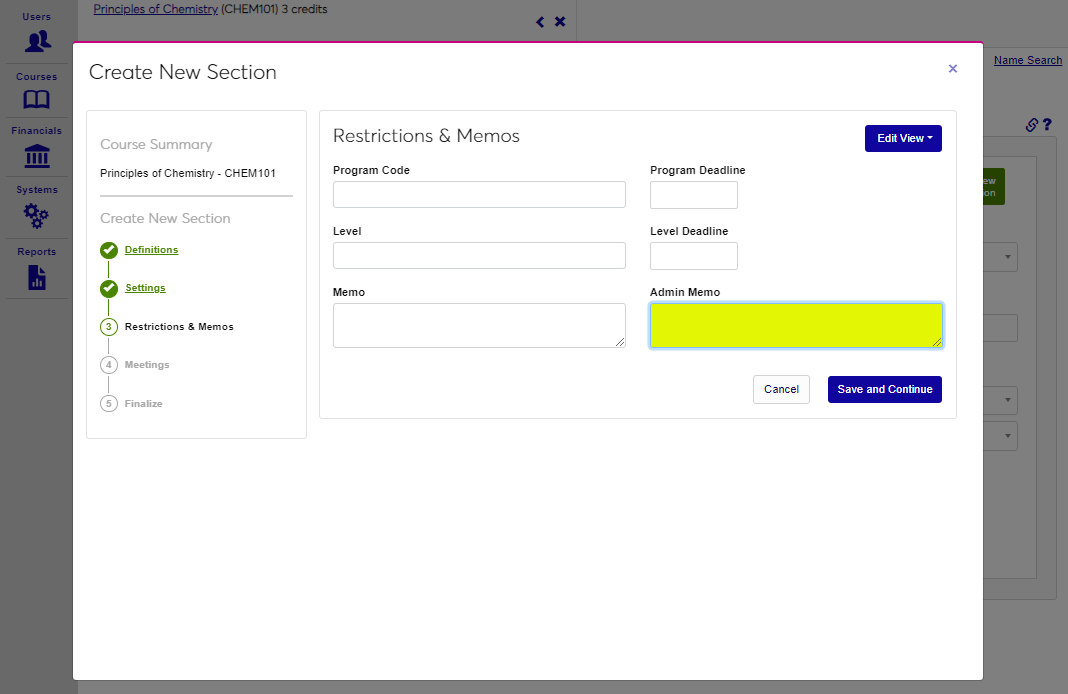Screen dimensions: 1068x694
Task: Open the Financials bank icon
Action: tap(37, 156)
